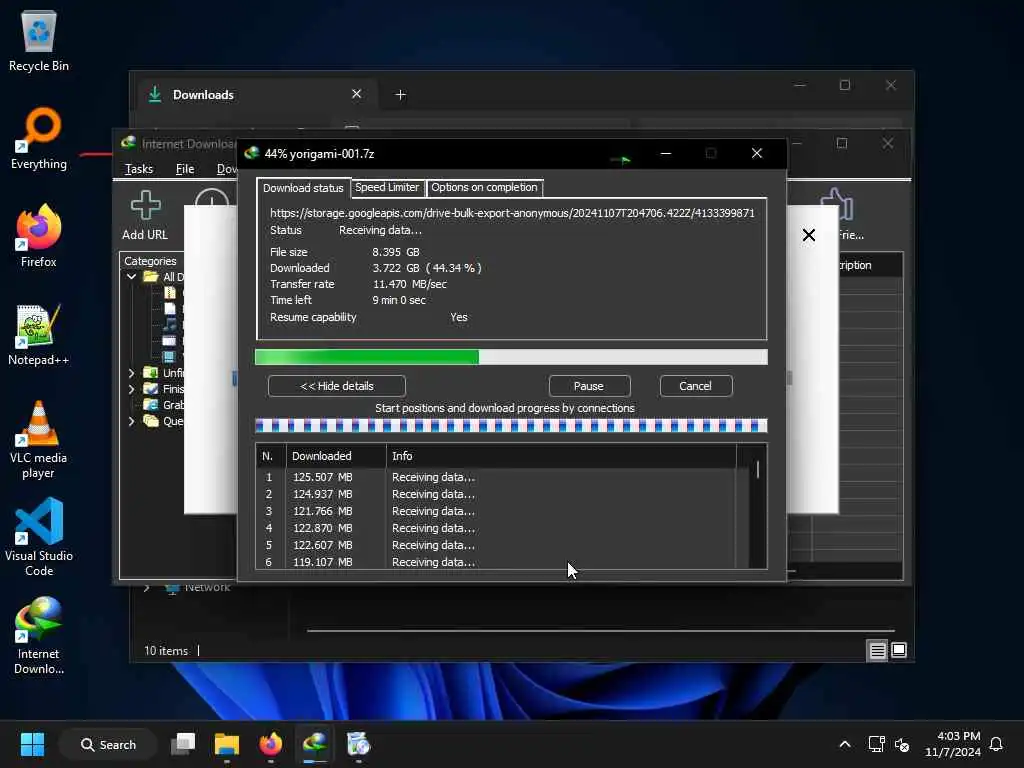Collapse the All Downloads tree node
The height and width of the screenshot is (768, 1024).
click(131, 276)
